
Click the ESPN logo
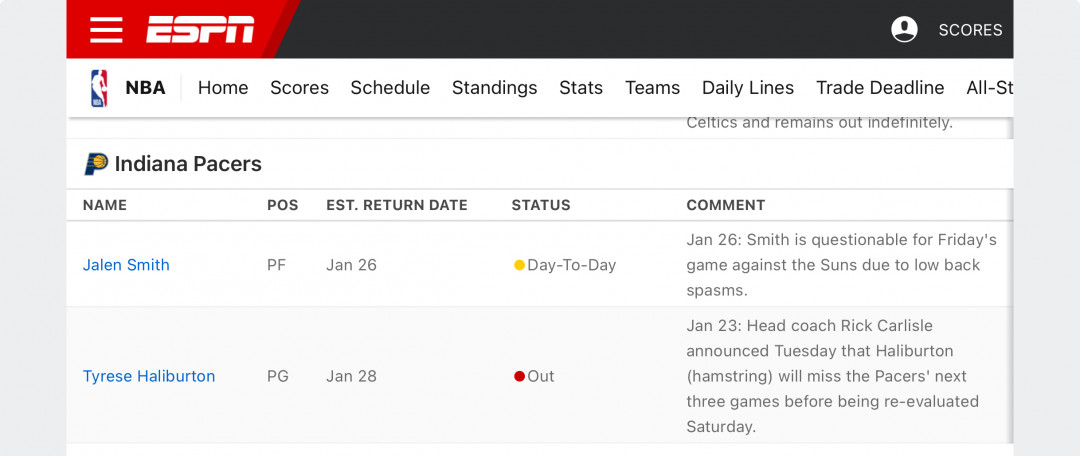pos(200,30)
